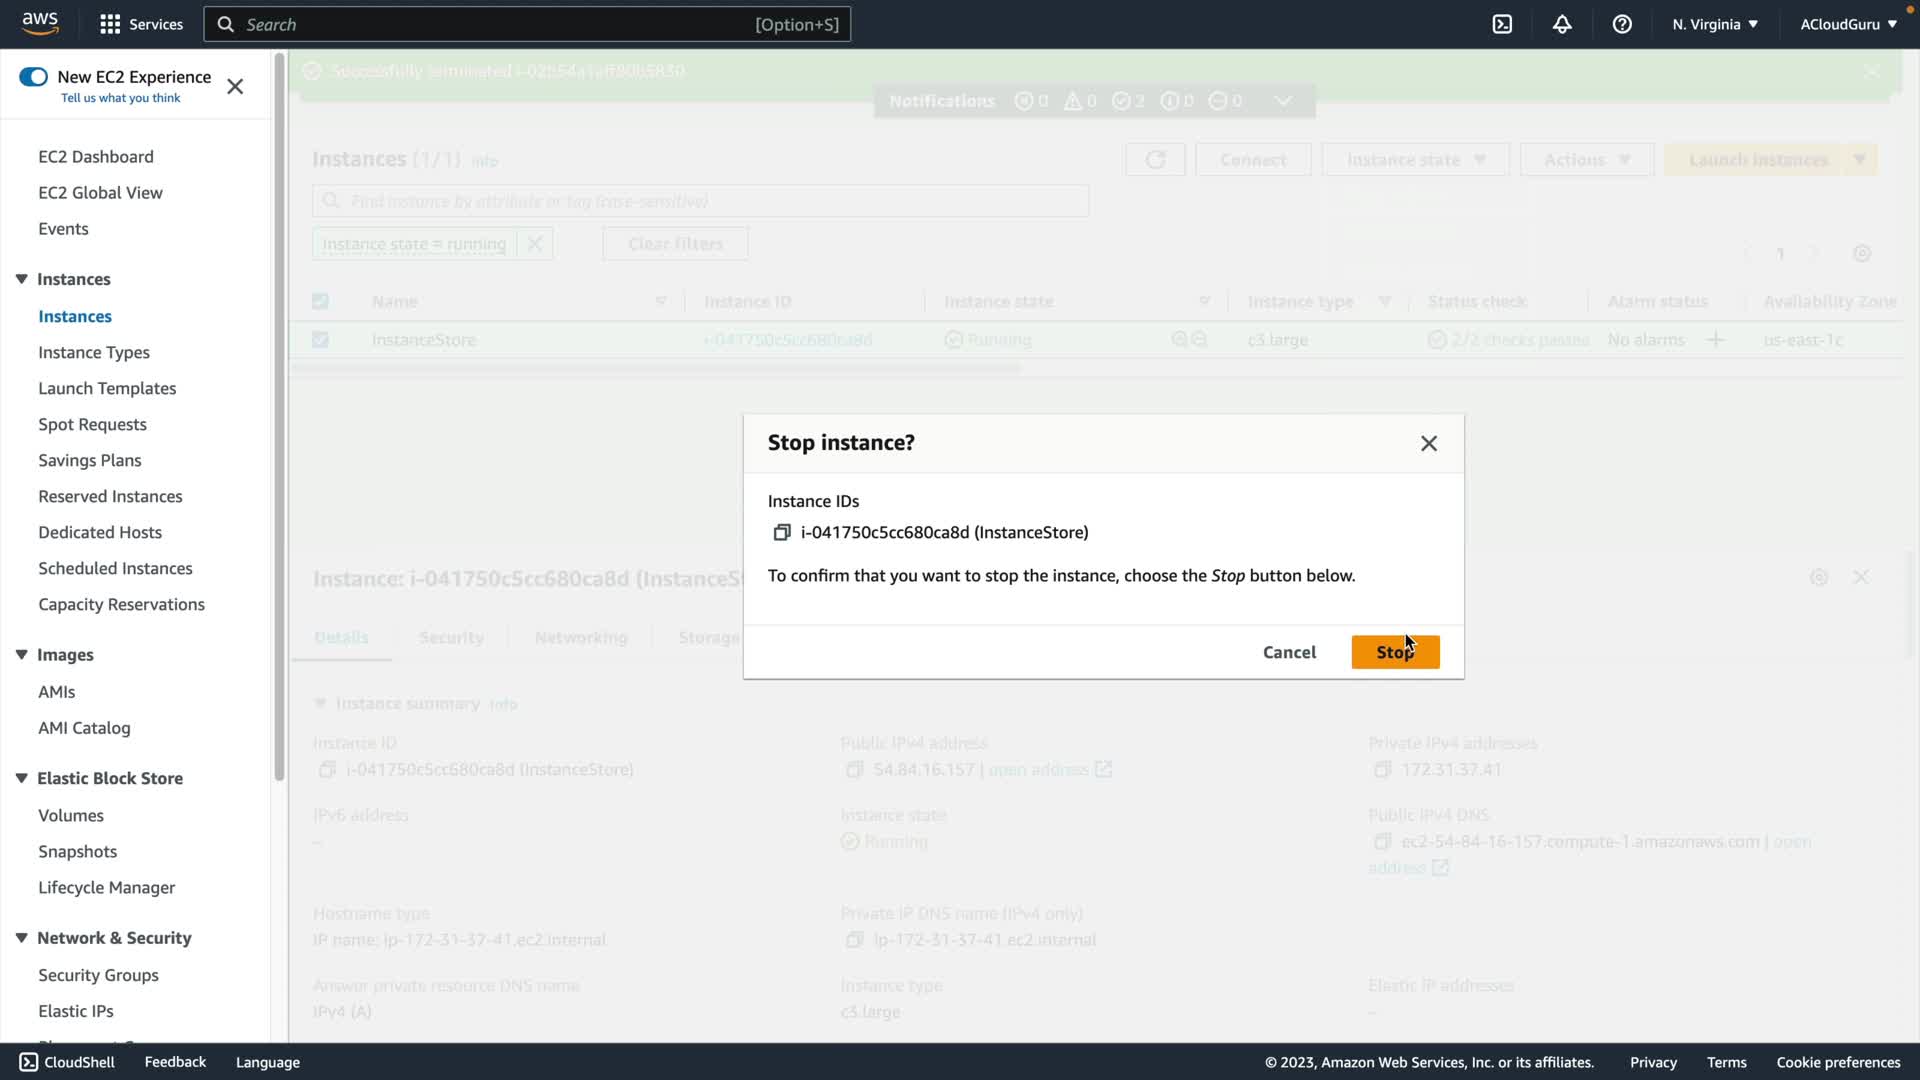
Task: Open the N. Virginia region dropdown
Action: tap(1714, 24)
